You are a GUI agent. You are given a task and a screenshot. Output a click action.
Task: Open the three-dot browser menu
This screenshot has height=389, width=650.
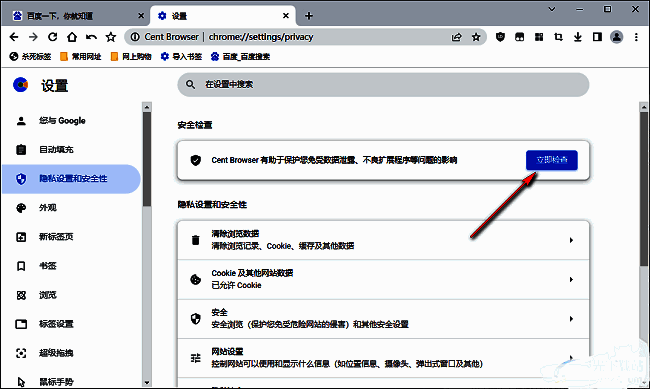636,37
